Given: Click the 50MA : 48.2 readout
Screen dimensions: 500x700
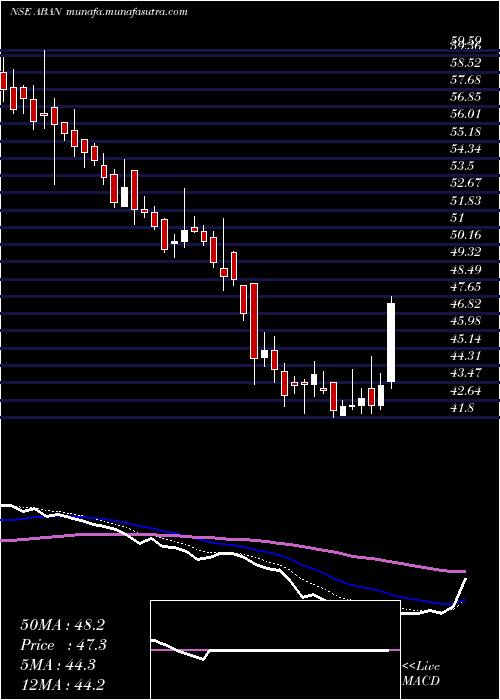Looking at the screenshot, I should tap(62, 625).
